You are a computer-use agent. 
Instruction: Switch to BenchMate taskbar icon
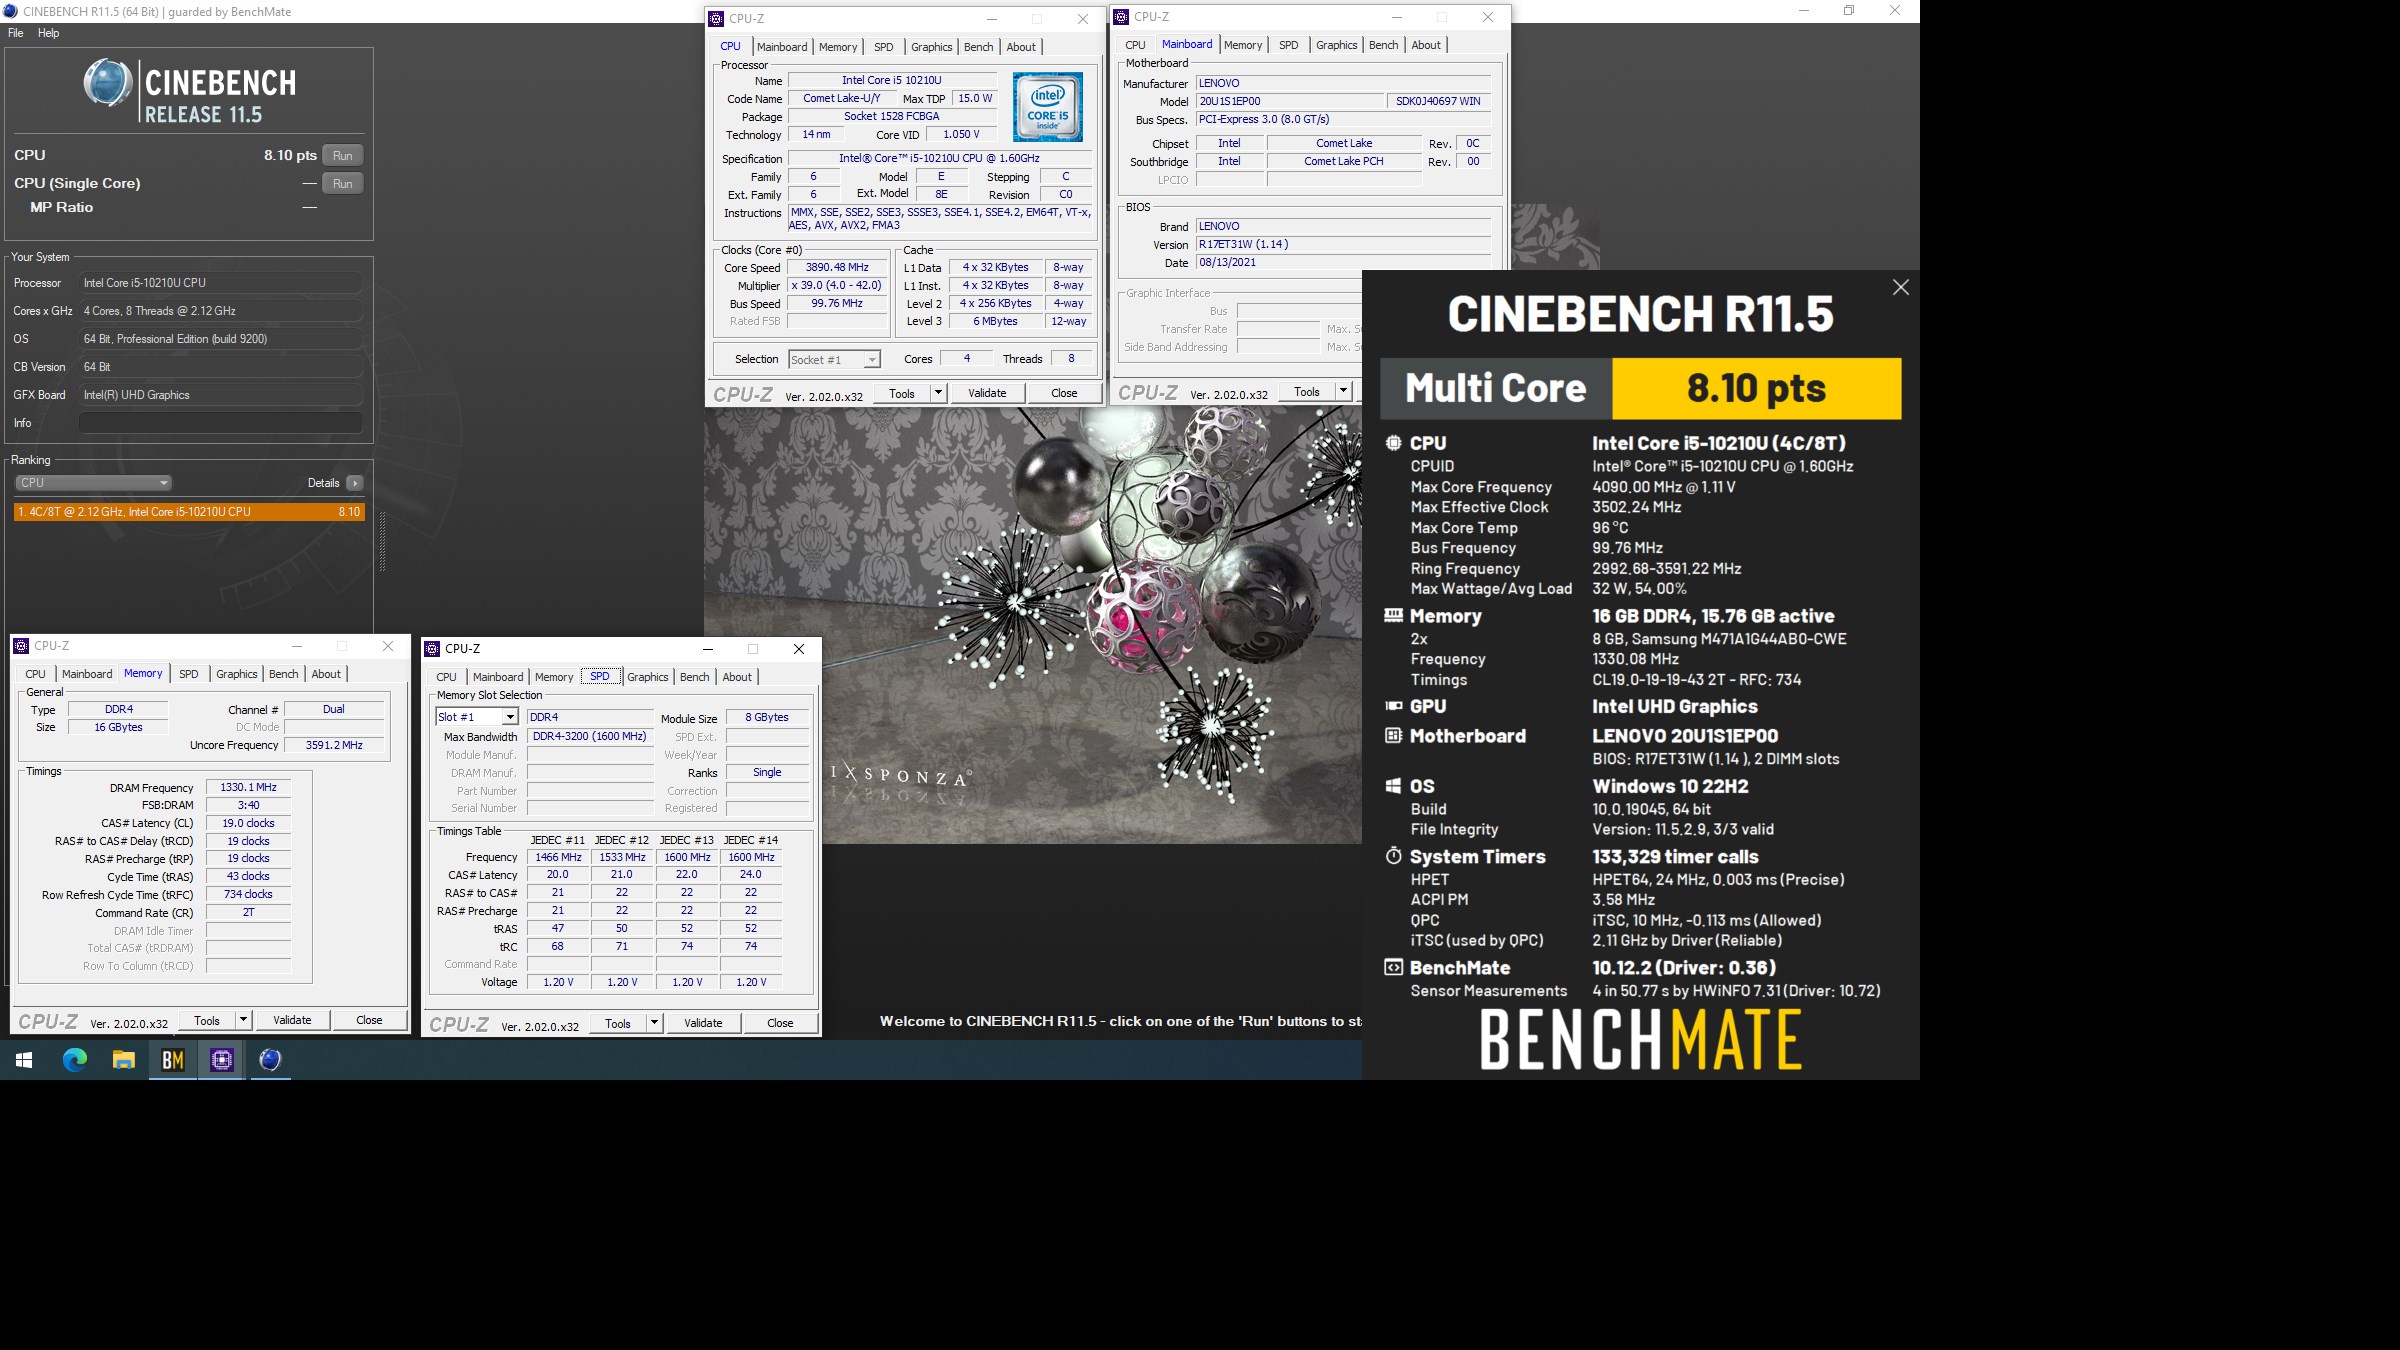[x=173, y=1060]
